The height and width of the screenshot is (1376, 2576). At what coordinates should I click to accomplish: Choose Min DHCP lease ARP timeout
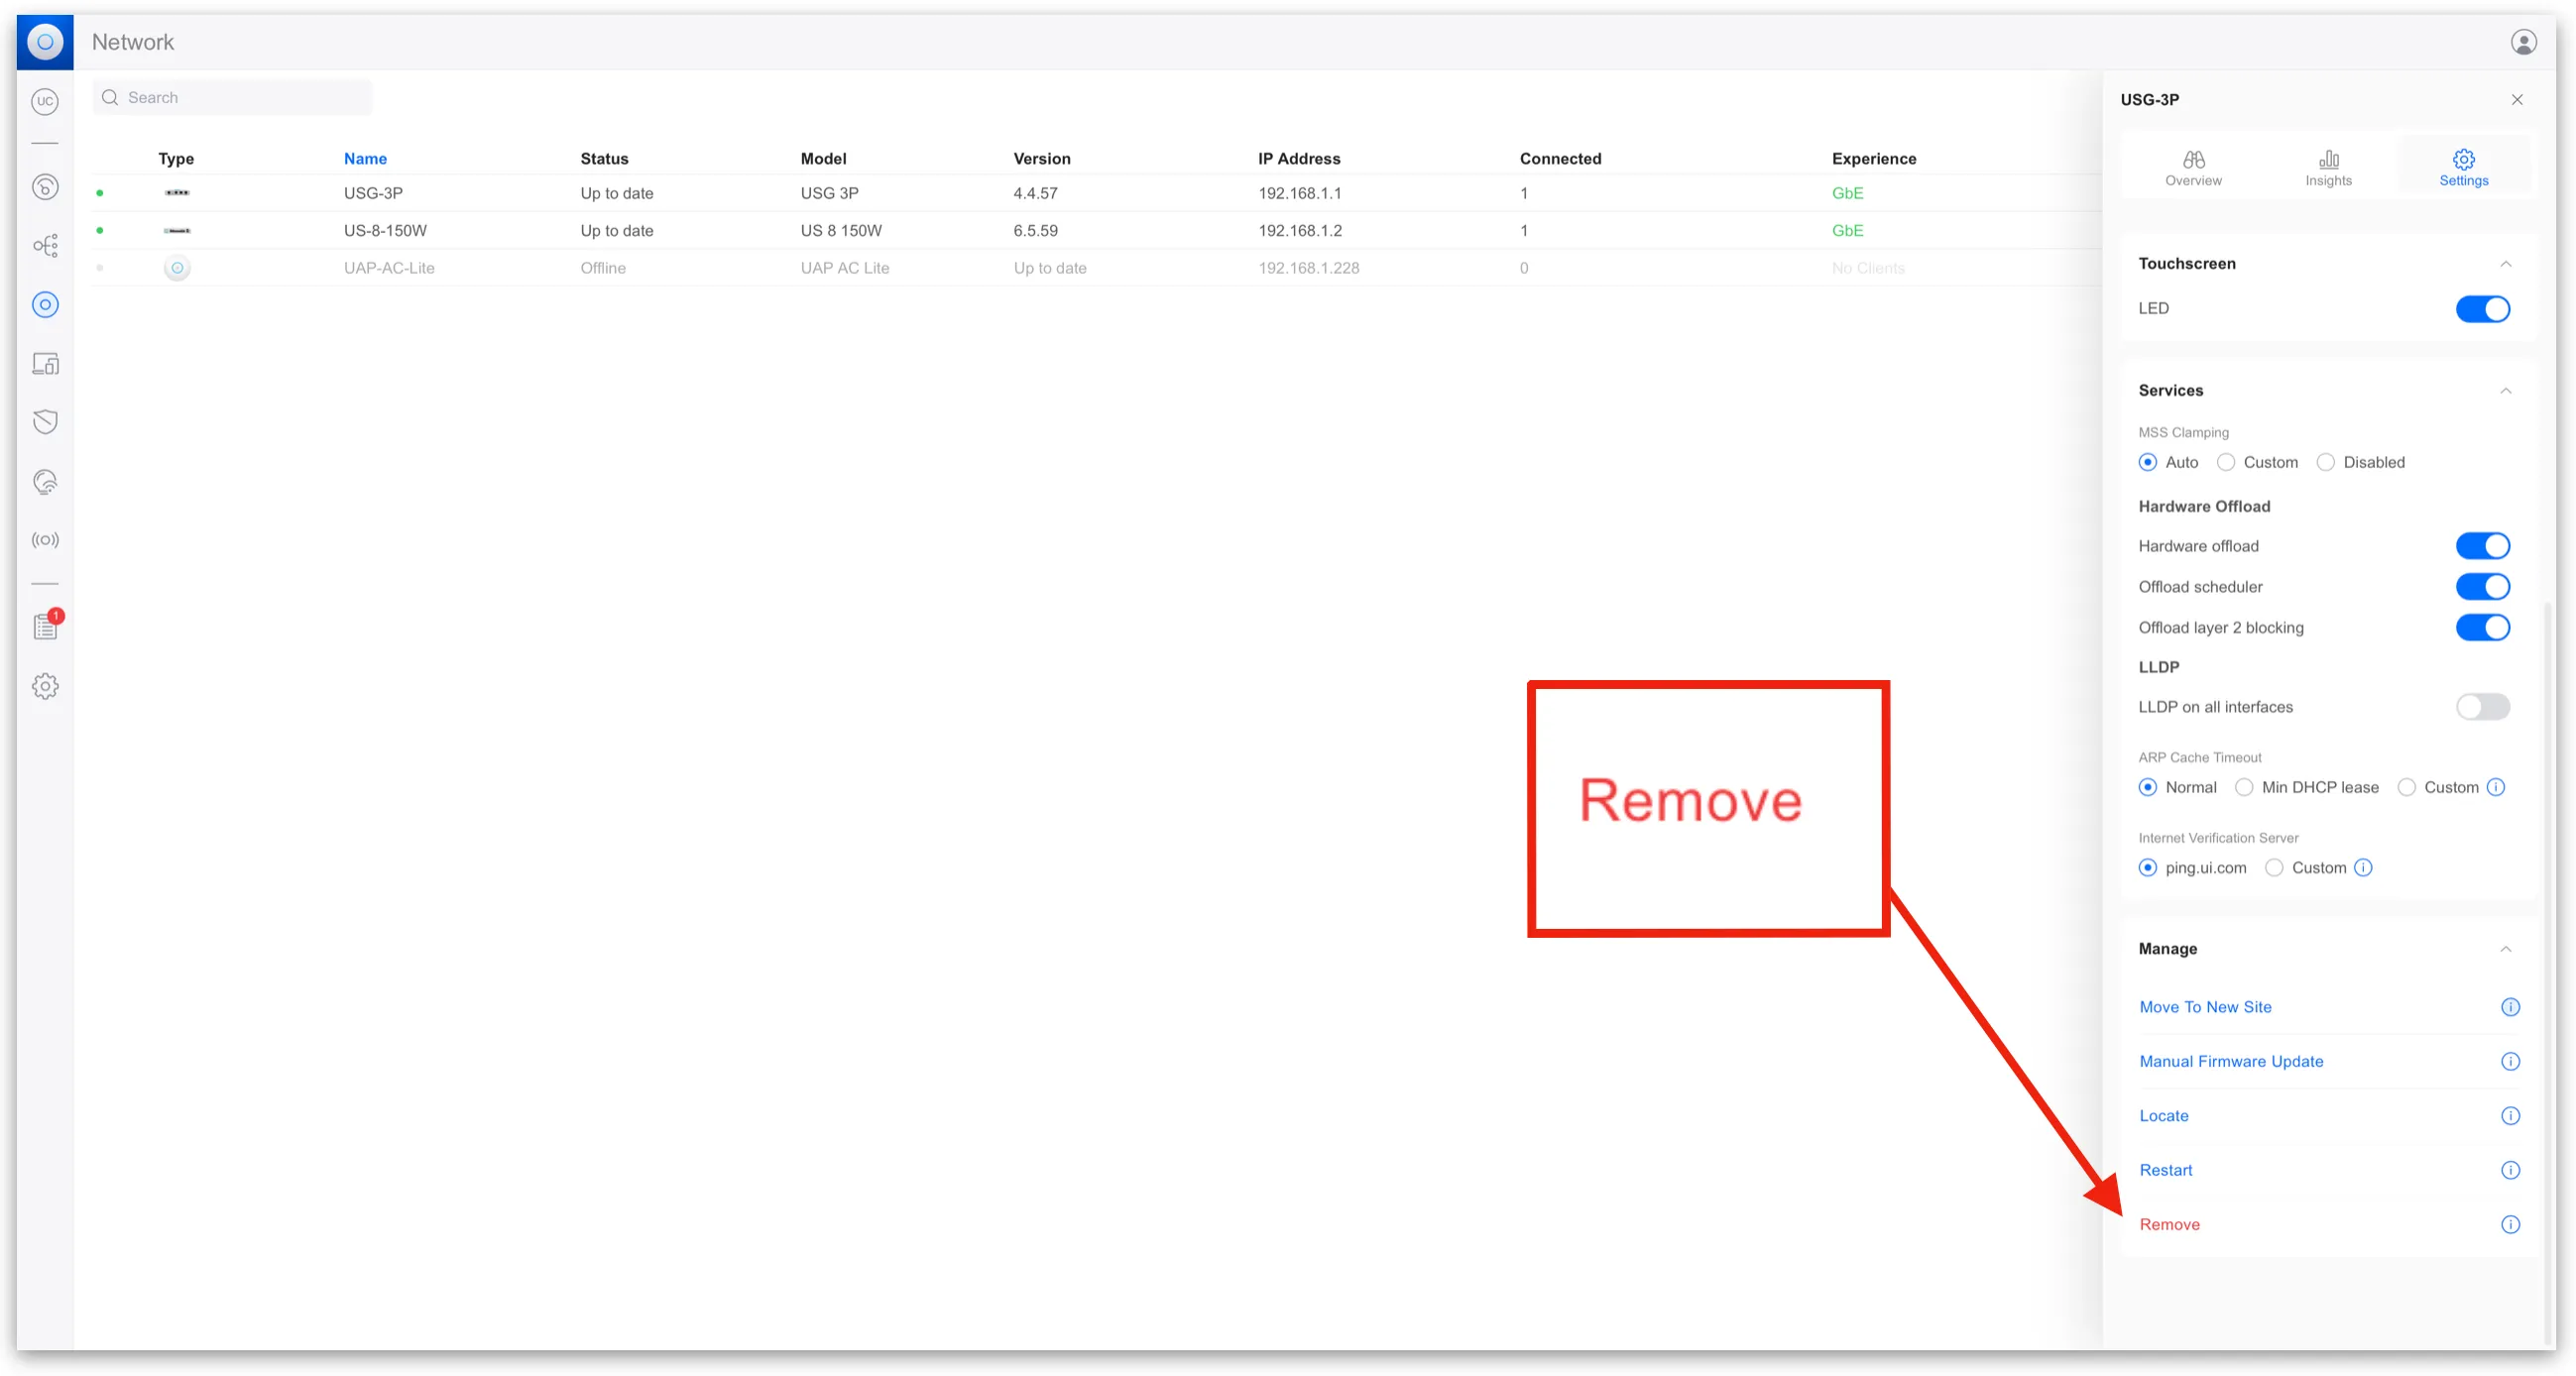(x=2244, y=788)
